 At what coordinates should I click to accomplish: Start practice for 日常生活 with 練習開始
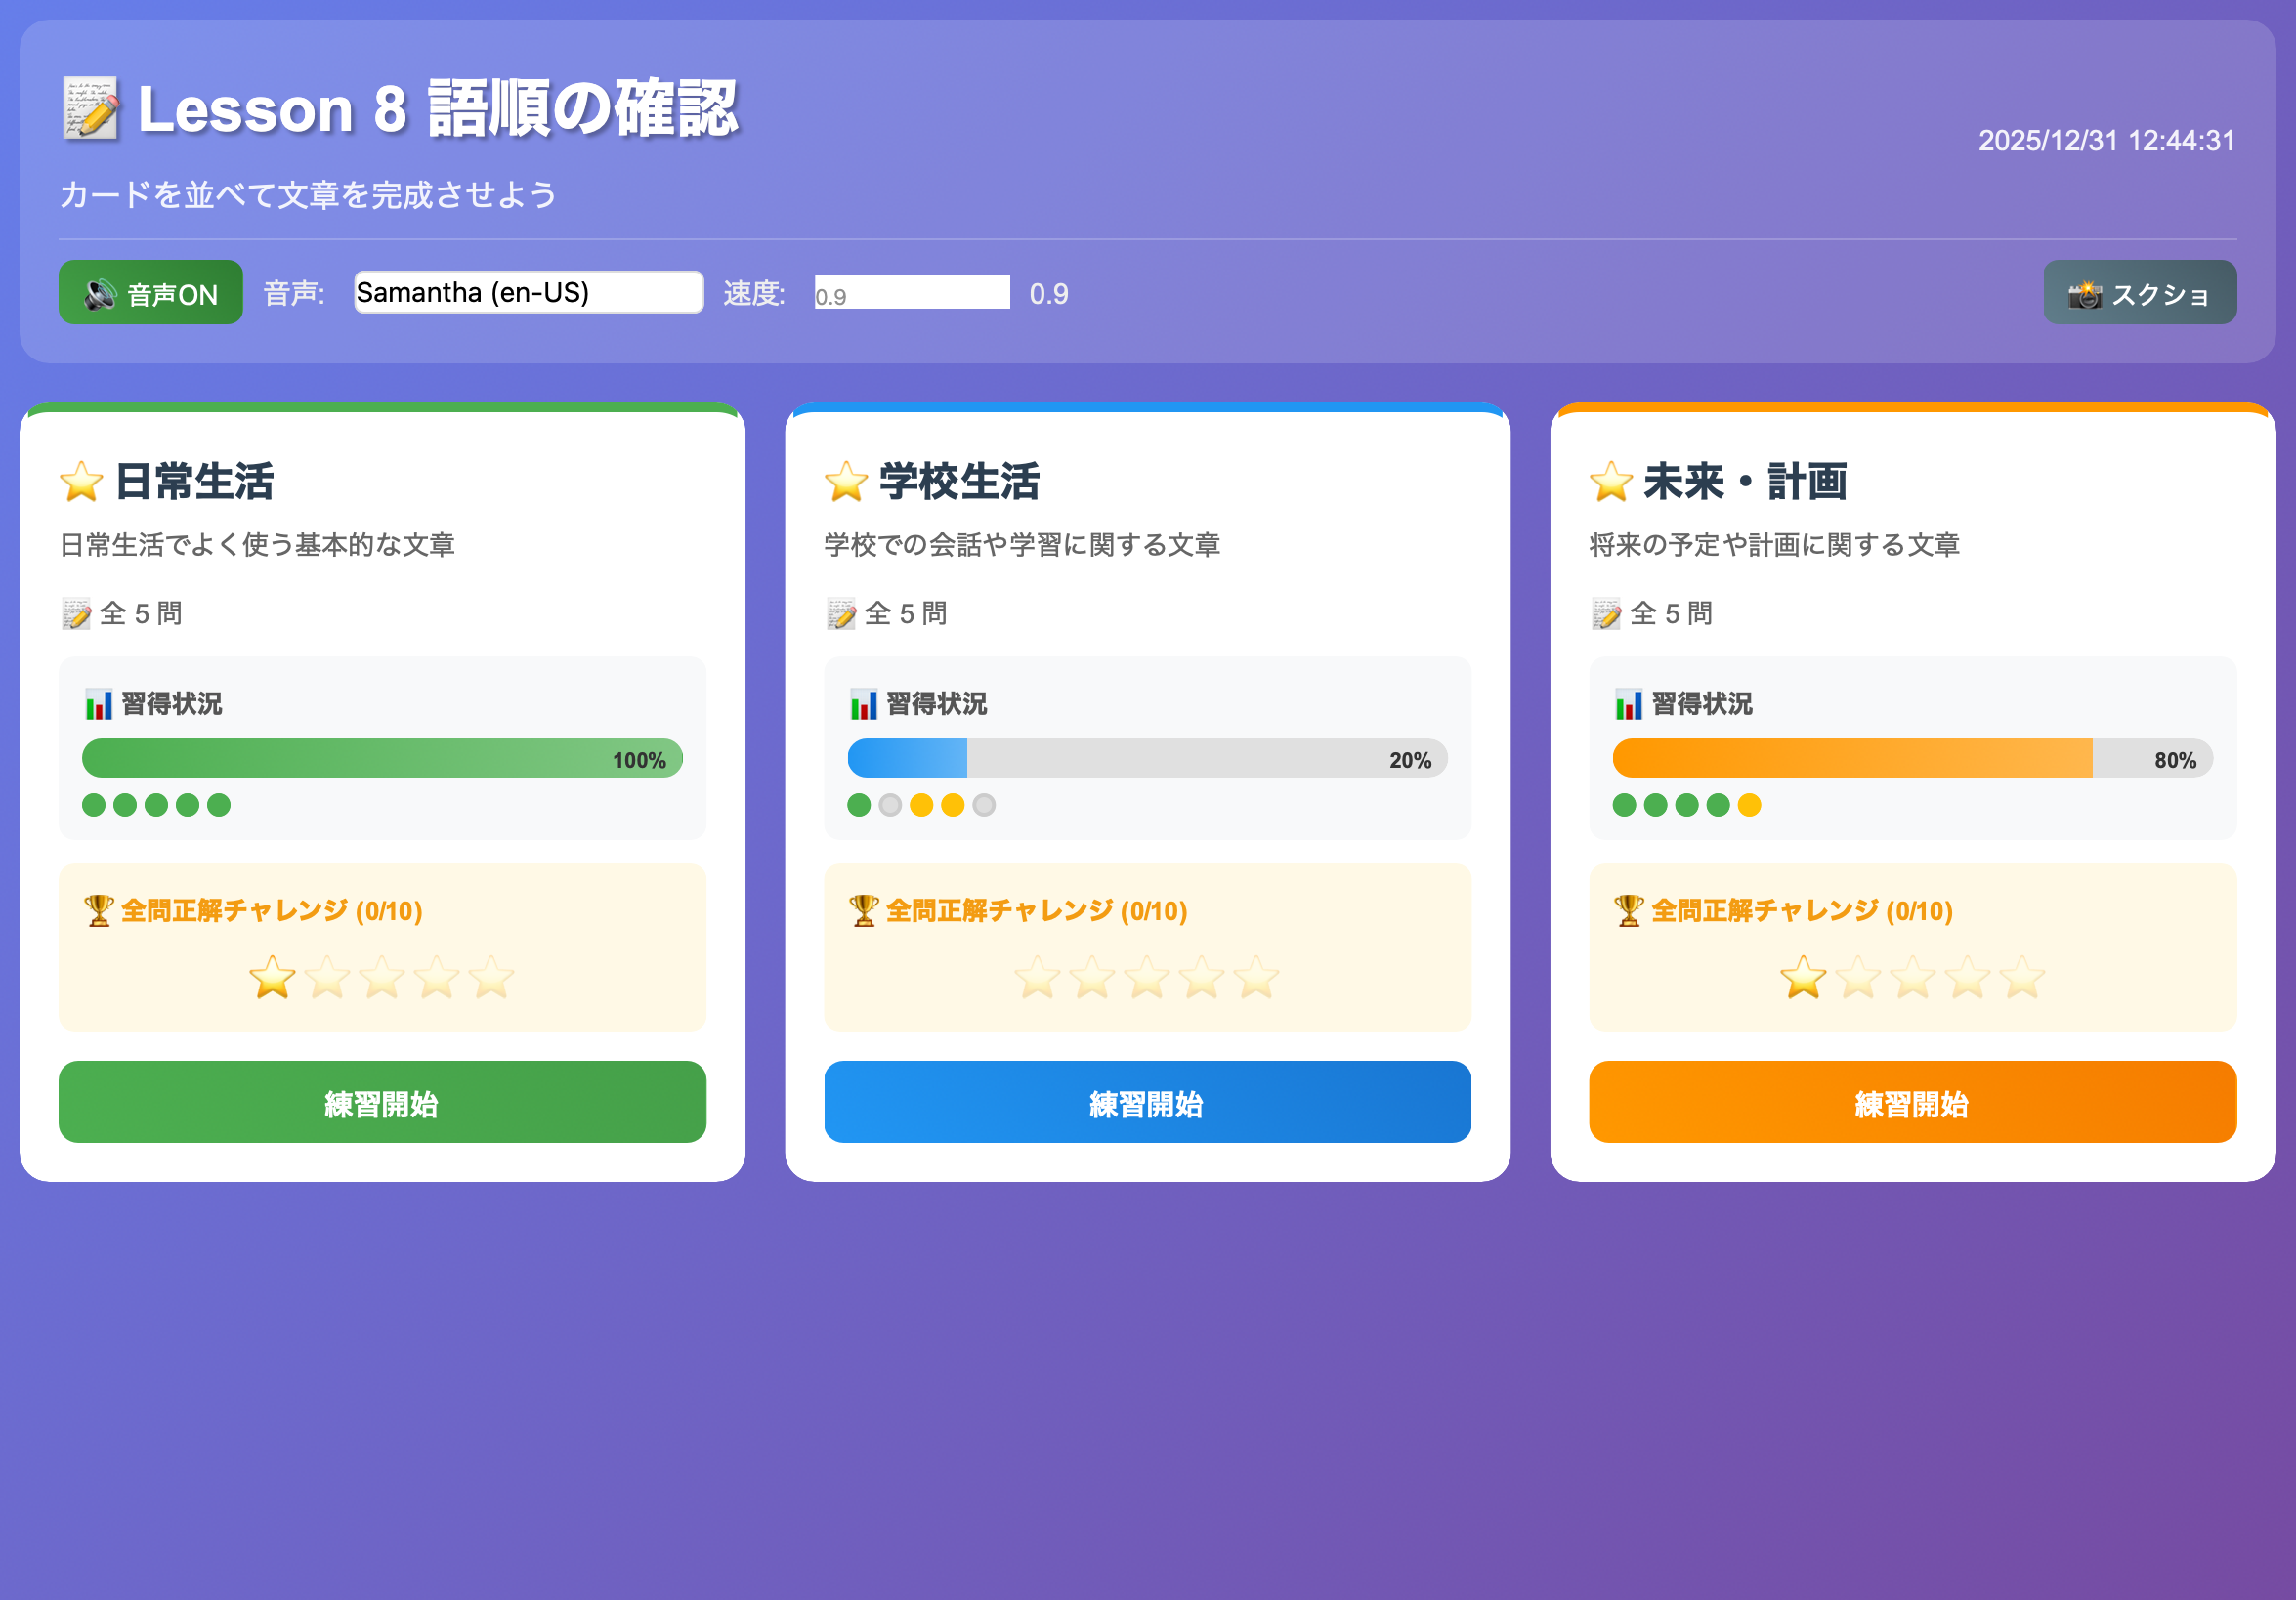(382, 1102)
